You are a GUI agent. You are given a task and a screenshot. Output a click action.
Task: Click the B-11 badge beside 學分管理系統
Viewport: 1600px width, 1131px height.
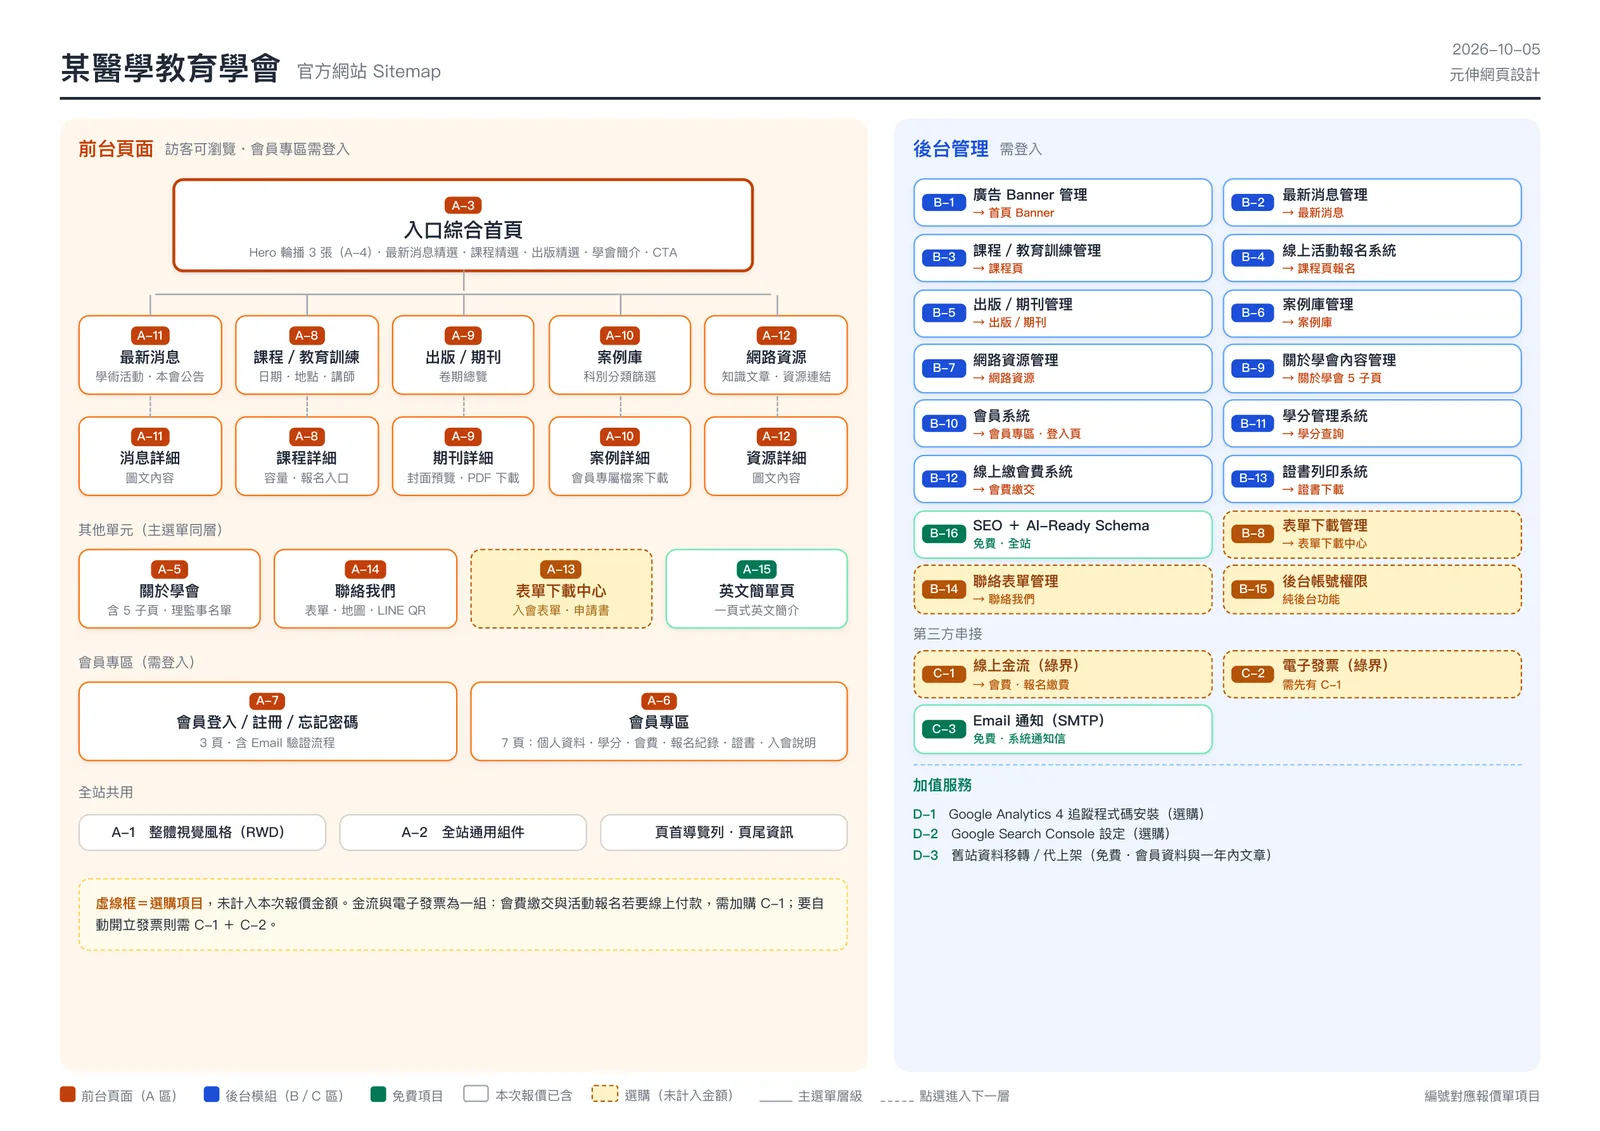click(x=1253, y=423)
